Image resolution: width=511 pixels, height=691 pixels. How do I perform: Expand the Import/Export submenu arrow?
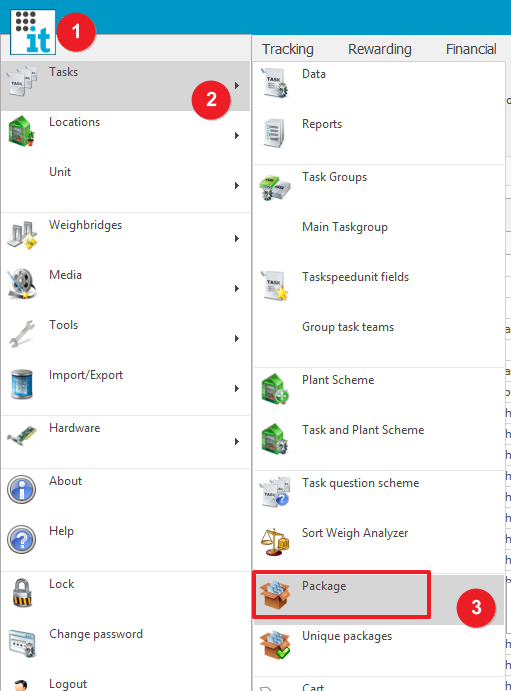237,388
